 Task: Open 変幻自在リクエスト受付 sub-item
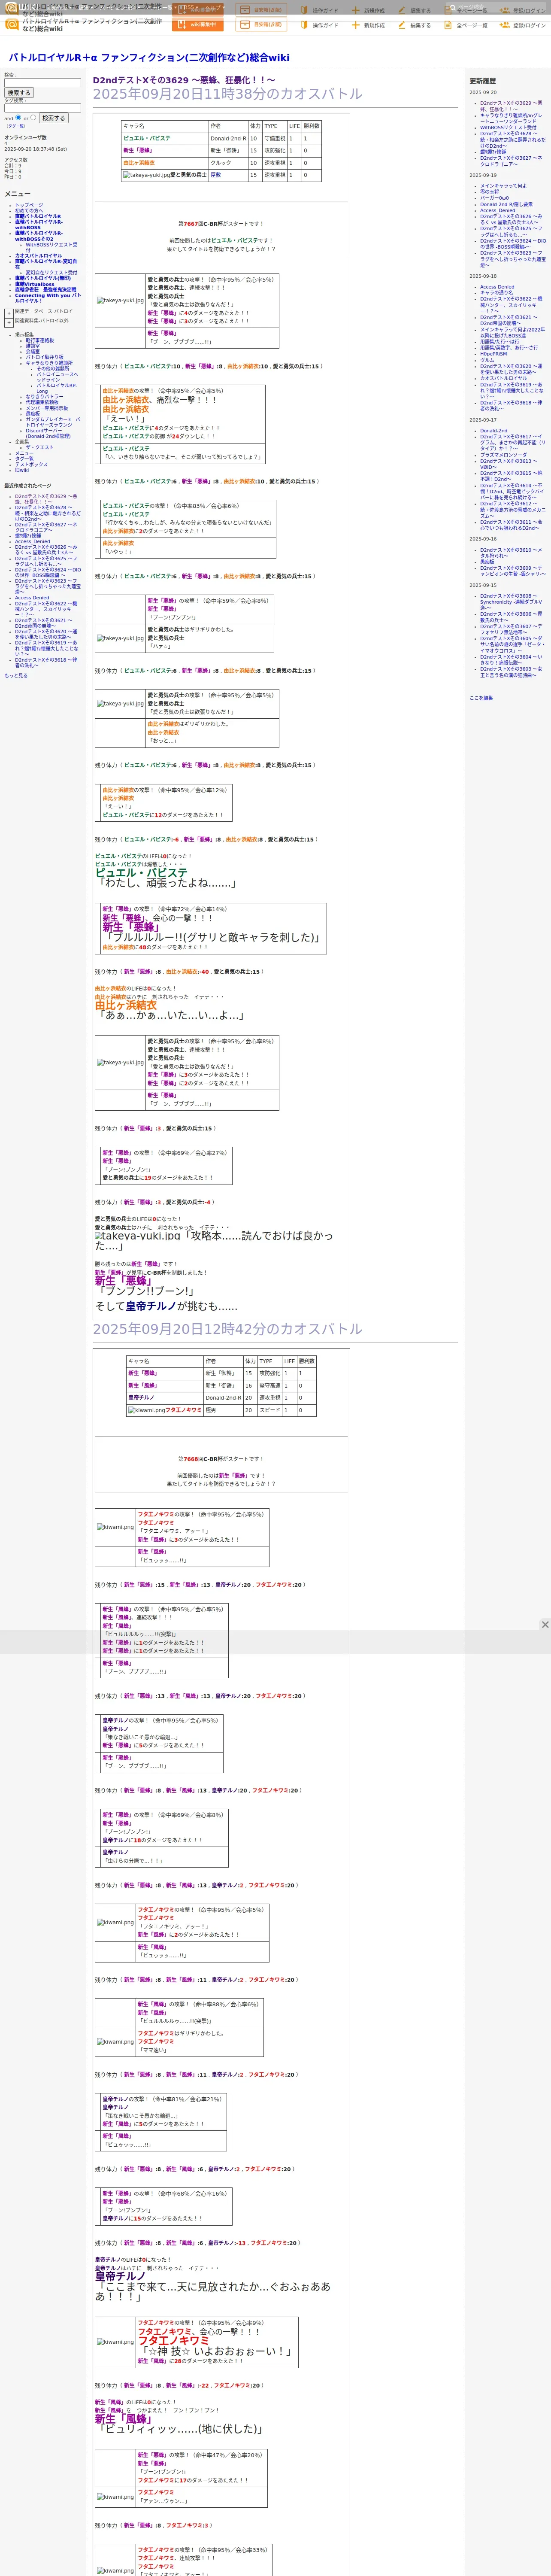(x=51, y=272)
